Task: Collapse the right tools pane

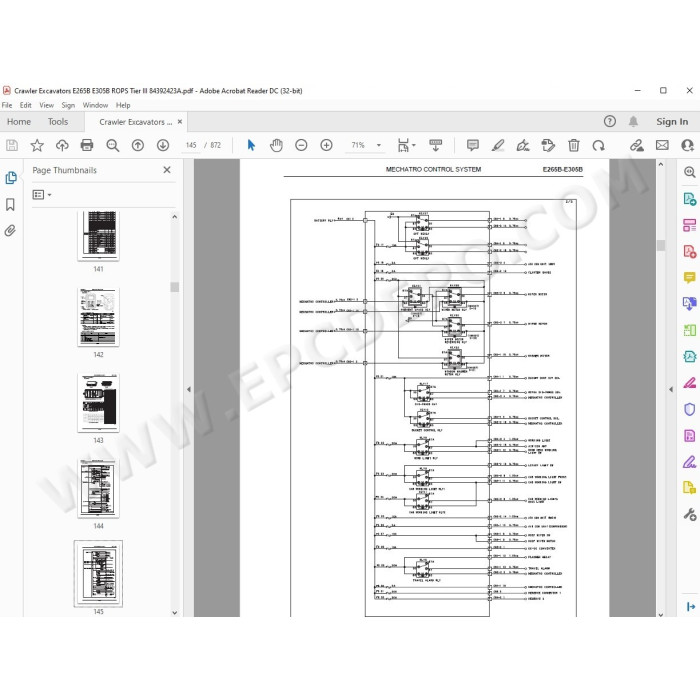Action: tap(671, 389)
